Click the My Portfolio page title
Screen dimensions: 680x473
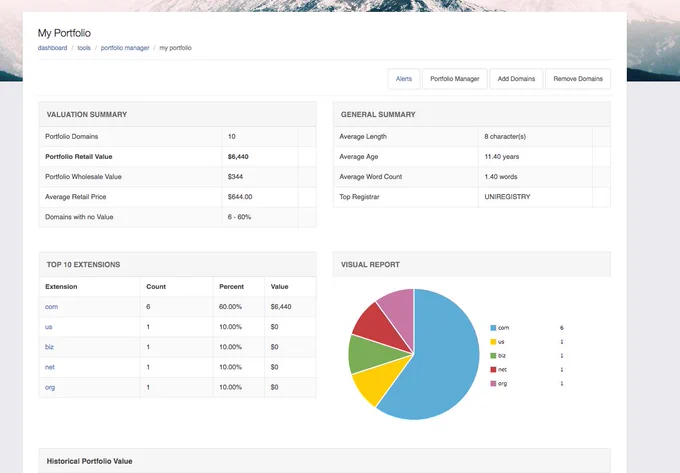coord(64,33)
